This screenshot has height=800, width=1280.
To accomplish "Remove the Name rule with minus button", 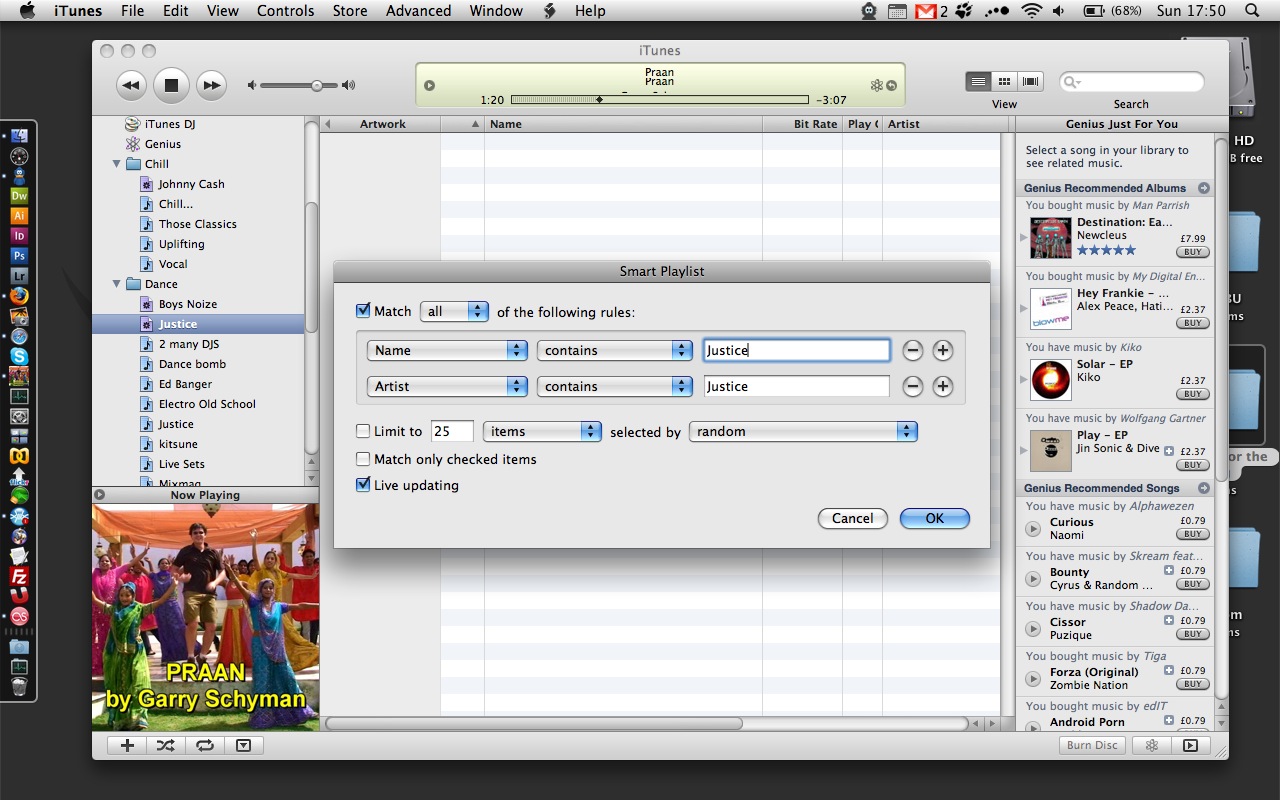I will tap(912, 350).
